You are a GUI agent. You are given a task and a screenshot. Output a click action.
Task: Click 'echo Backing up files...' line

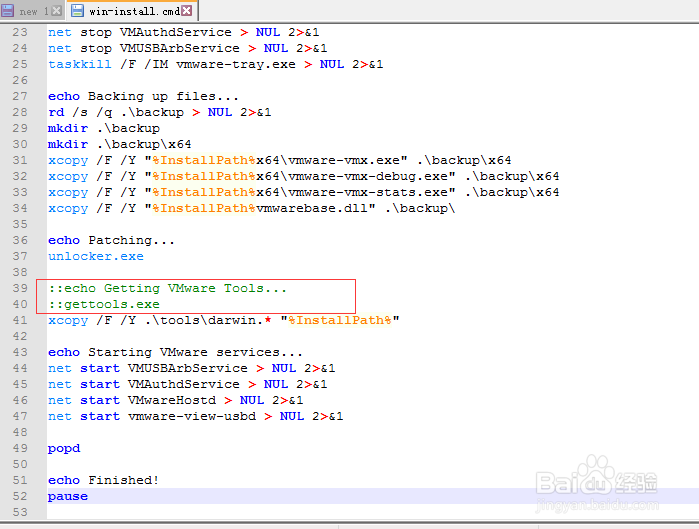click(143, 96)
